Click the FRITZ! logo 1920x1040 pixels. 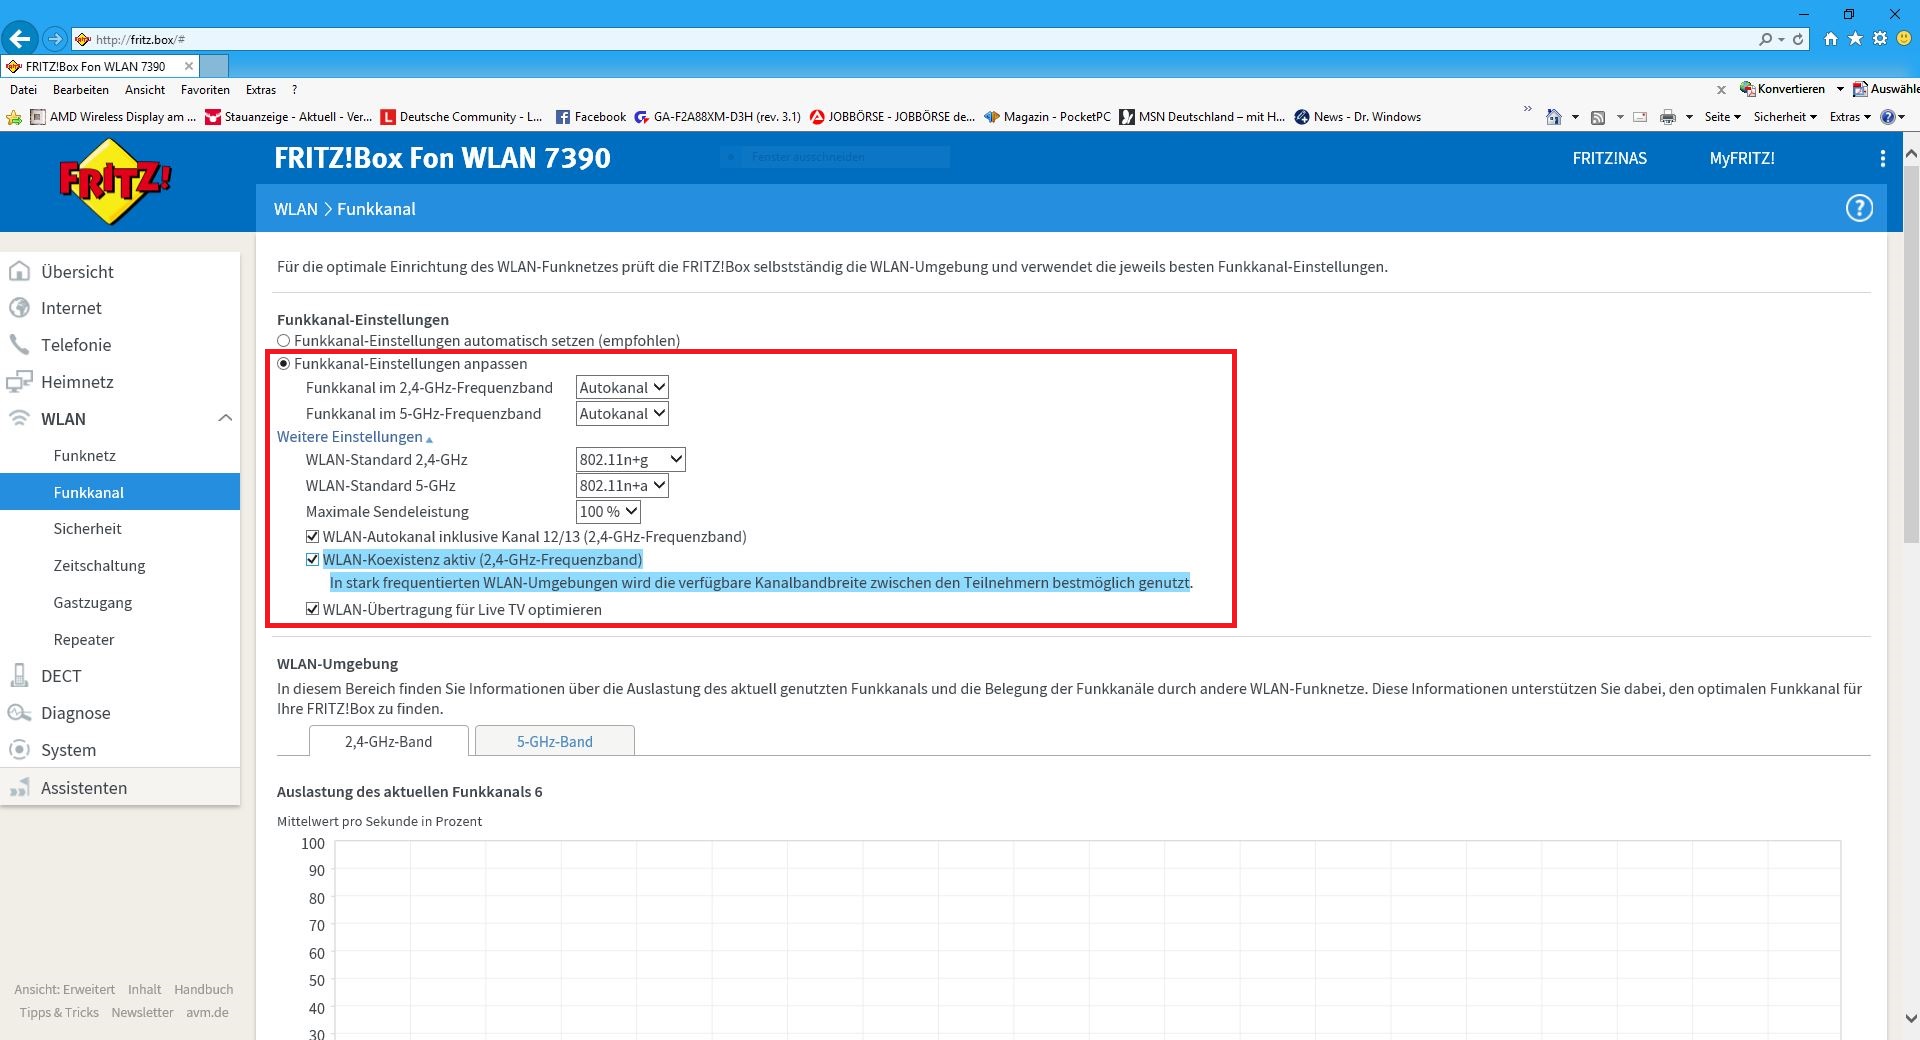(x=115, y=181)
